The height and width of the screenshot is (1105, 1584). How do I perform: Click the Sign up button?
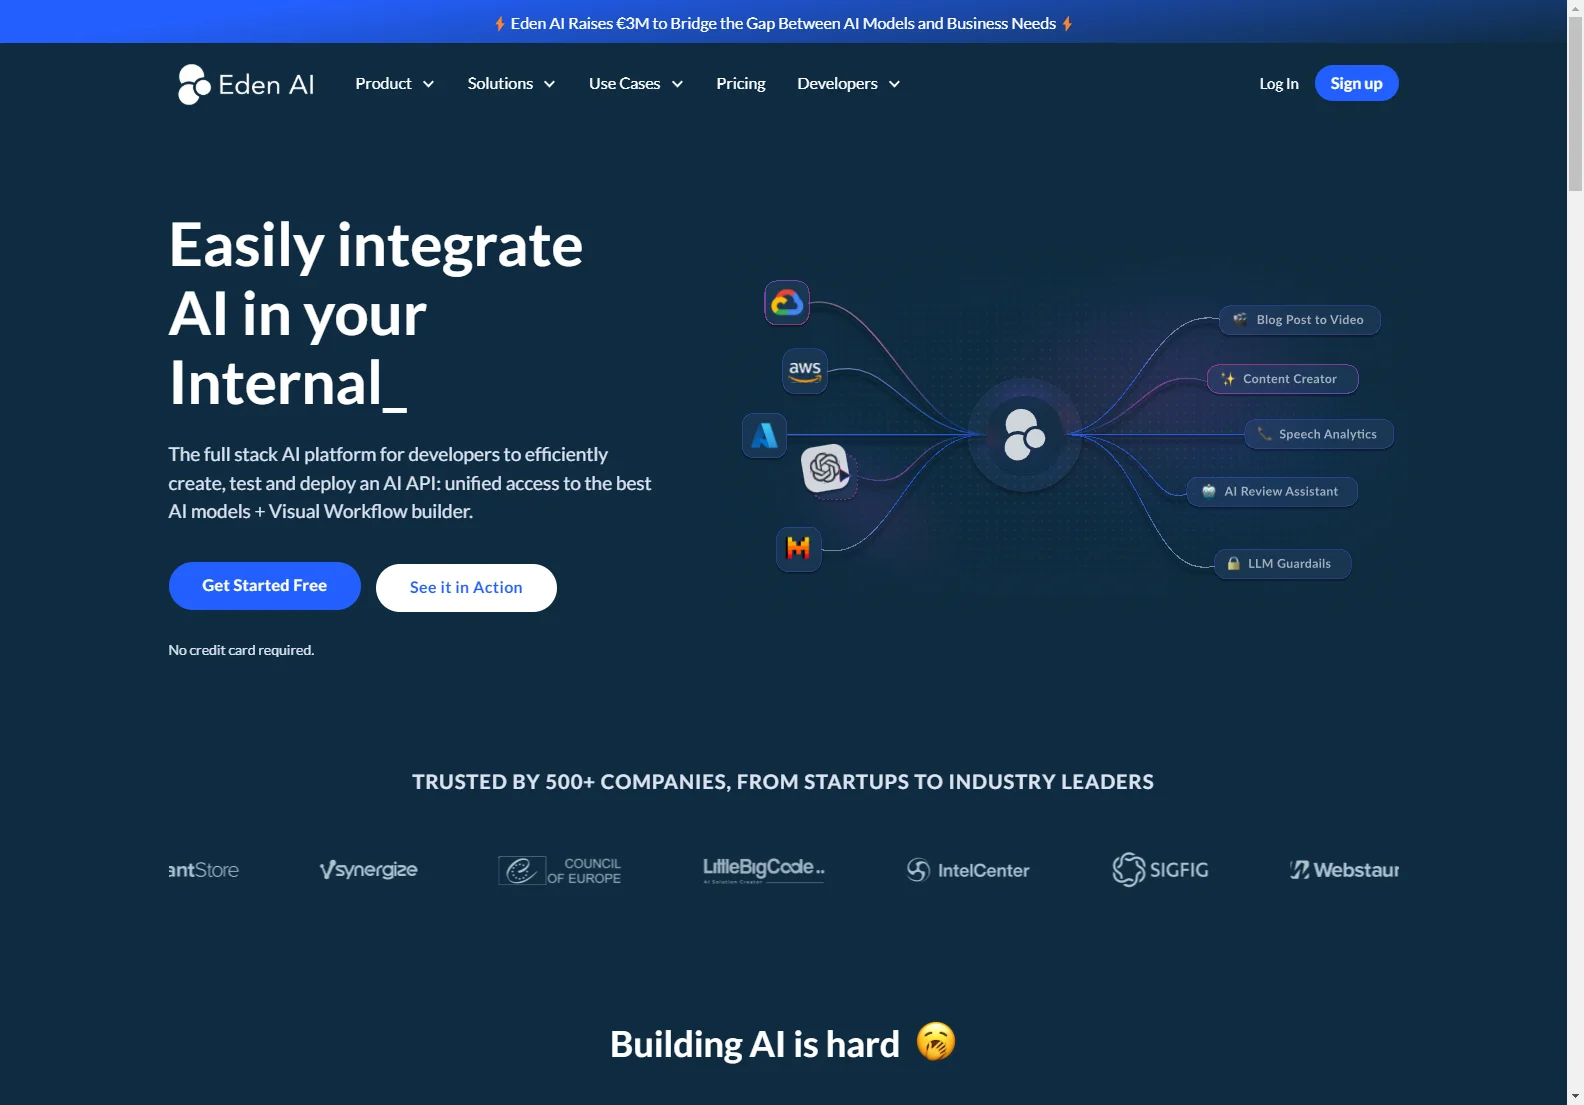click(1356, 83)
